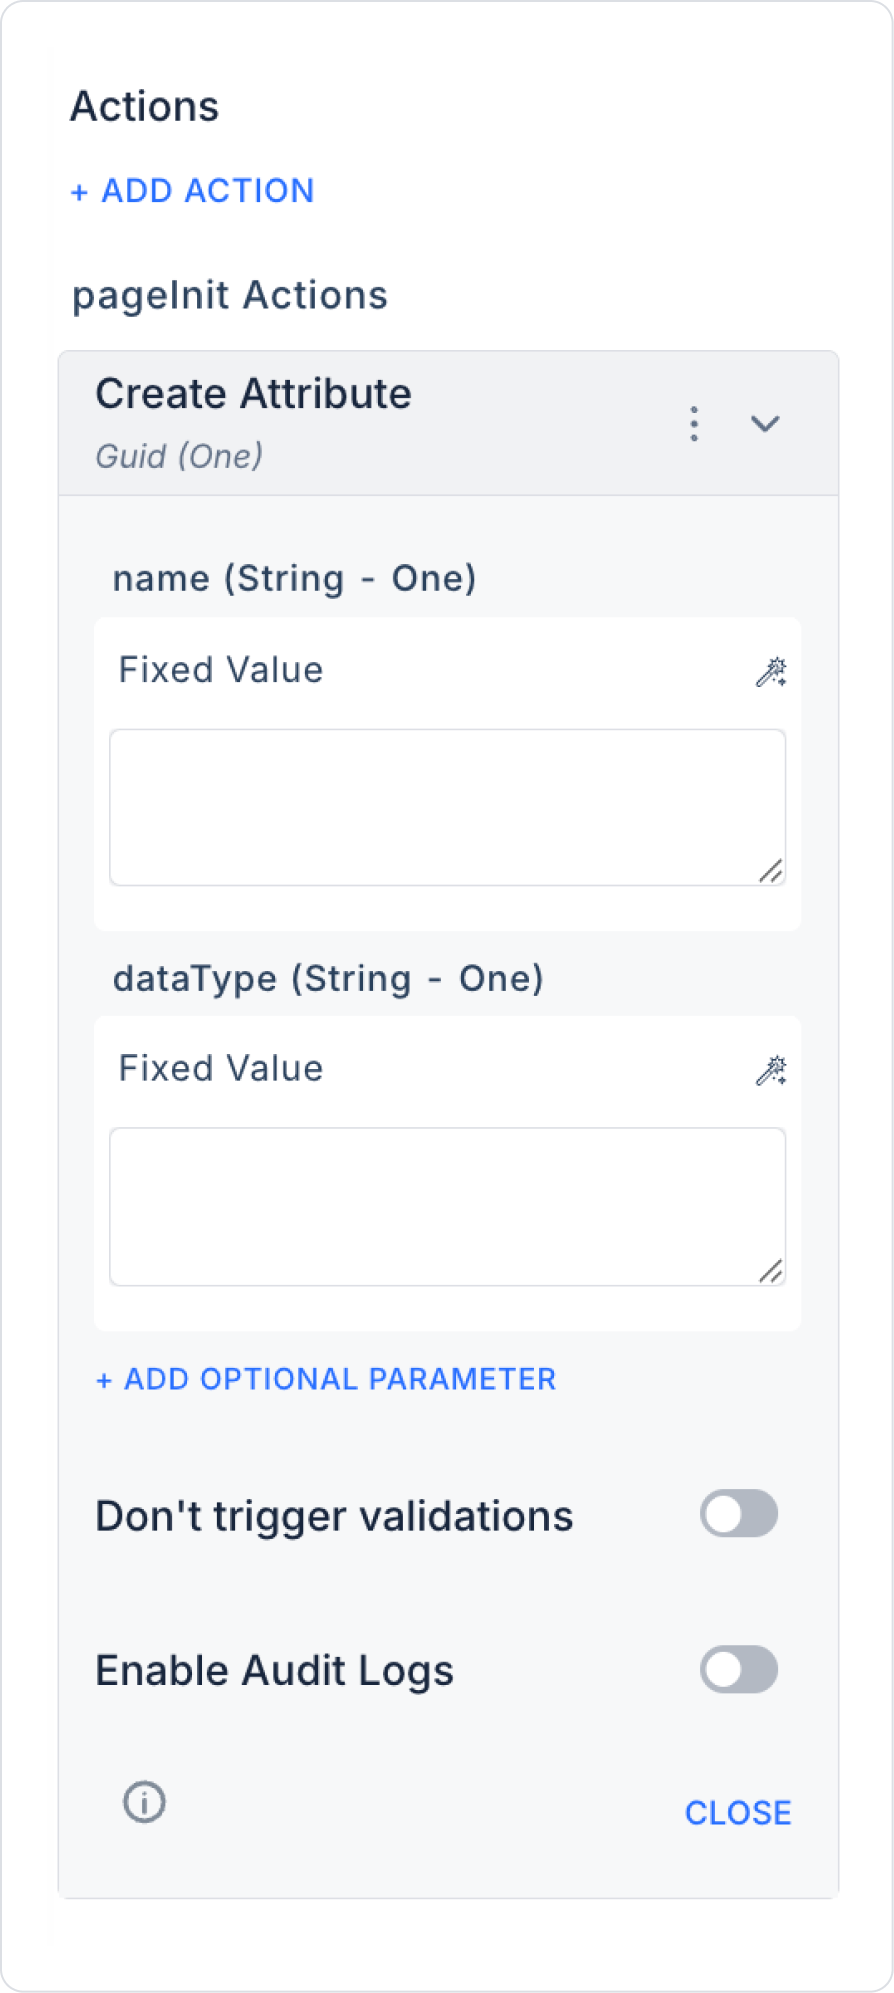
Task: Click the pageInit Actions section heading
Action: tap(230, 296)
